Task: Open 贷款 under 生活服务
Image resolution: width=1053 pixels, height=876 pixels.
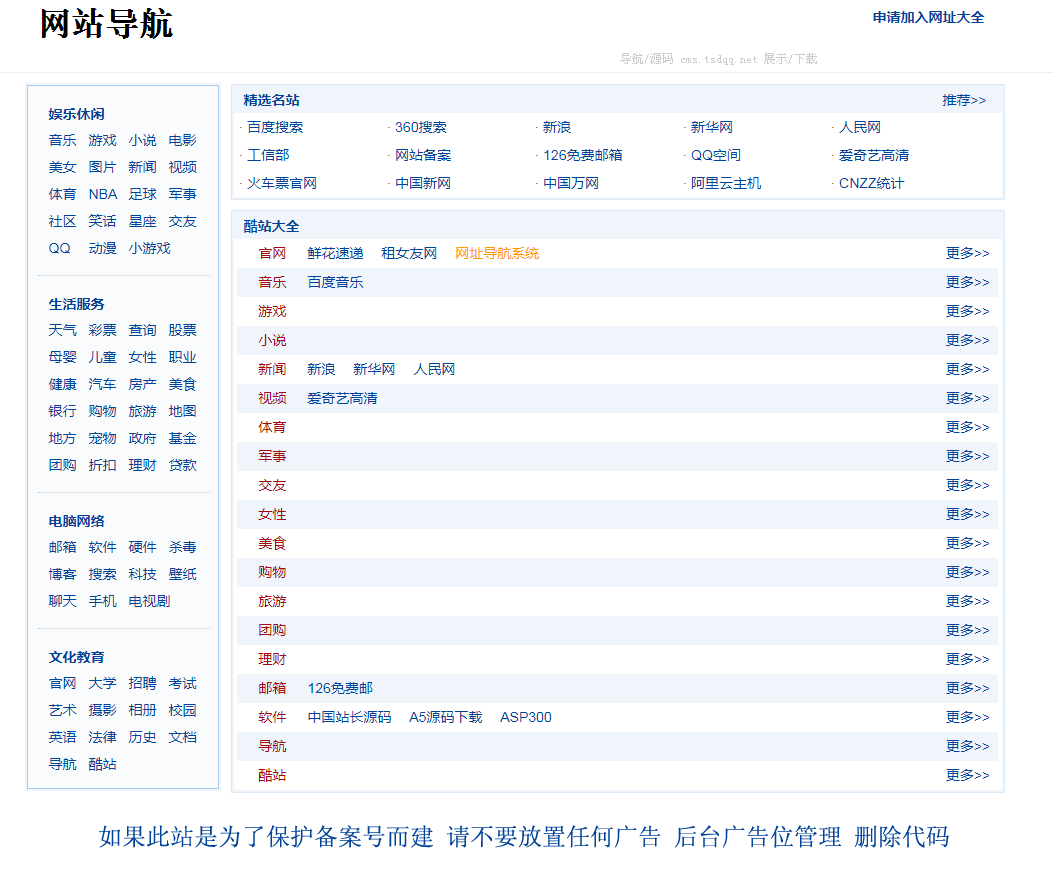Action: pos(183,465)
